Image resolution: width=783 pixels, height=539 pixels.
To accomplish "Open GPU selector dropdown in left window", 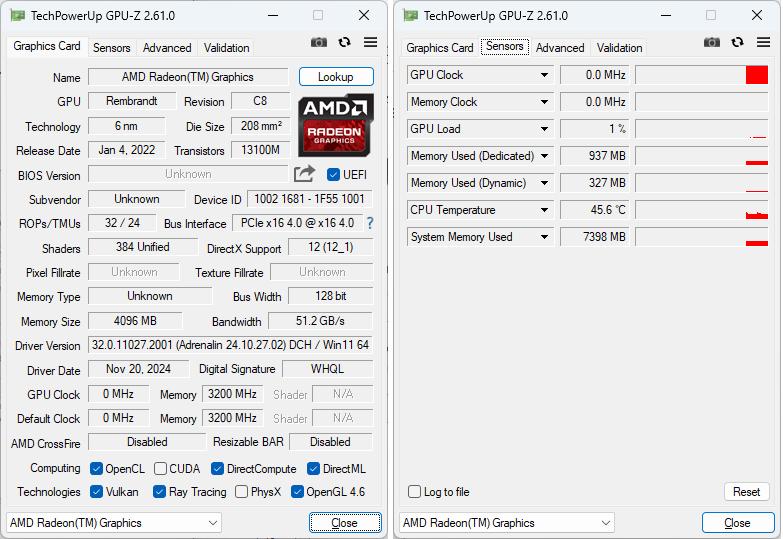I will [x=114, y=523].
